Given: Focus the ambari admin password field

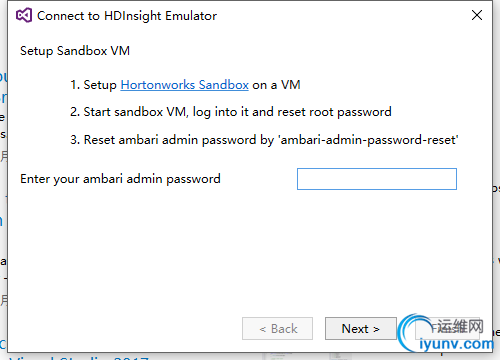Looking at the screenshot, I should coord(377,179).
